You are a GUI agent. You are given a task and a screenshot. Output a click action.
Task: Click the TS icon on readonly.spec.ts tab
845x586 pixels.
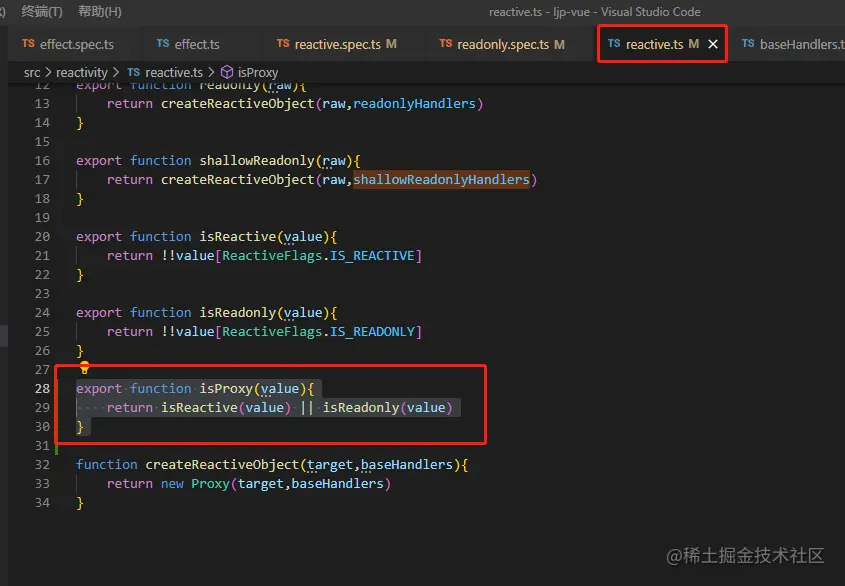(x=446, y=43)
